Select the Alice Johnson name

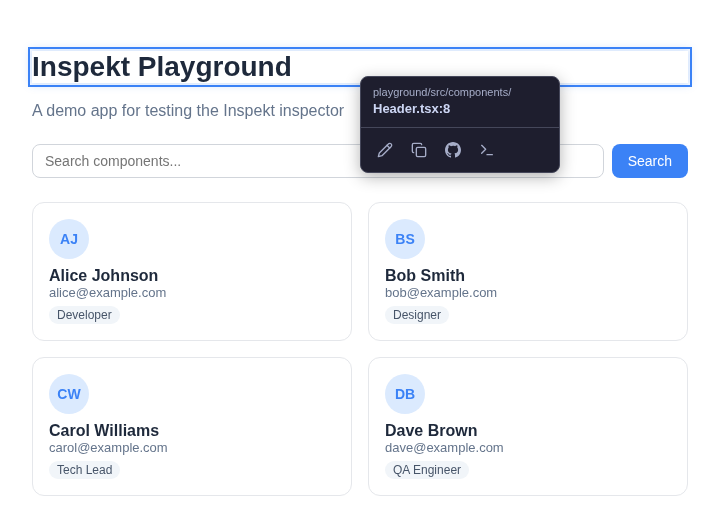point(103,275)
